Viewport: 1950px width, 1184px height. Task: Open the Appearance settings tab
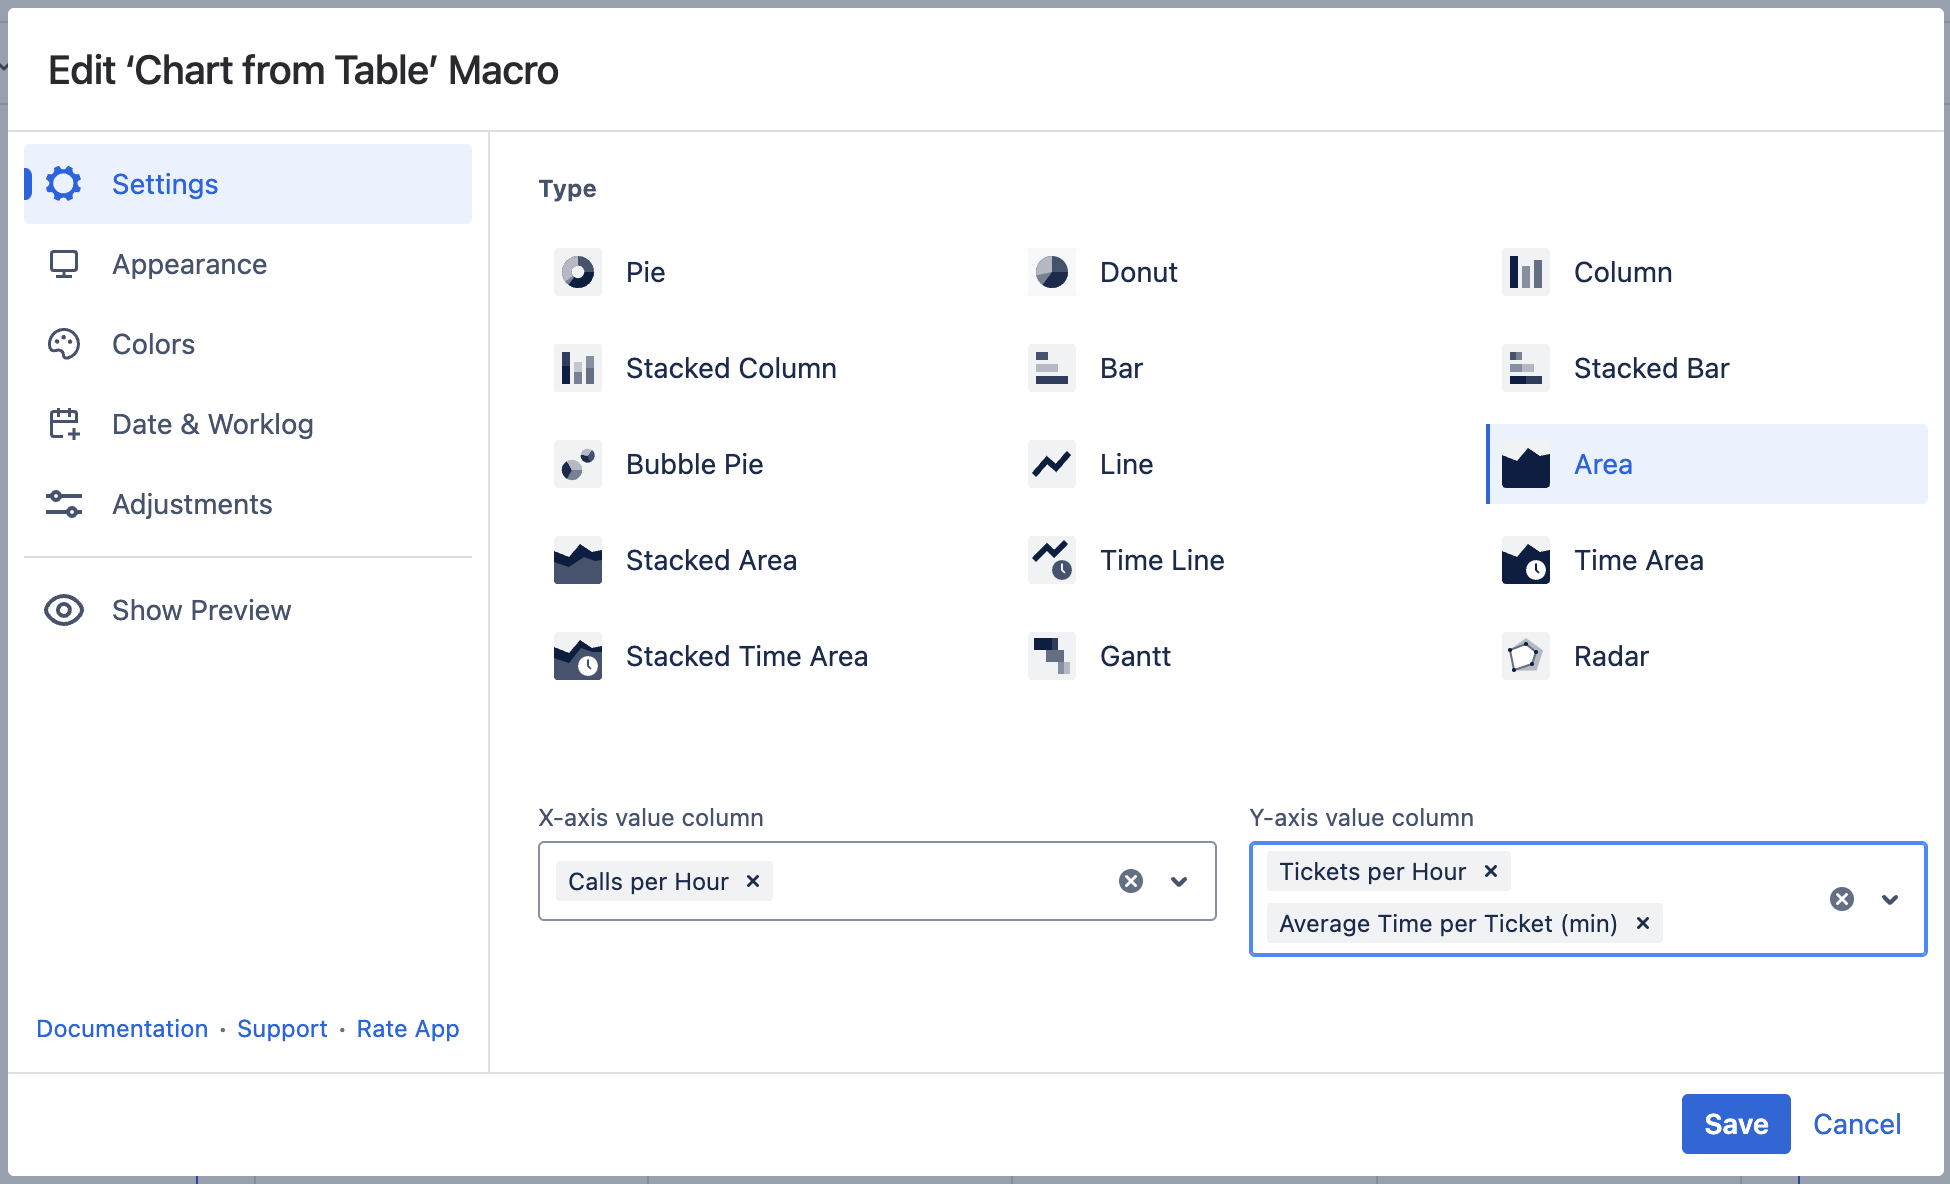[189, 264]
